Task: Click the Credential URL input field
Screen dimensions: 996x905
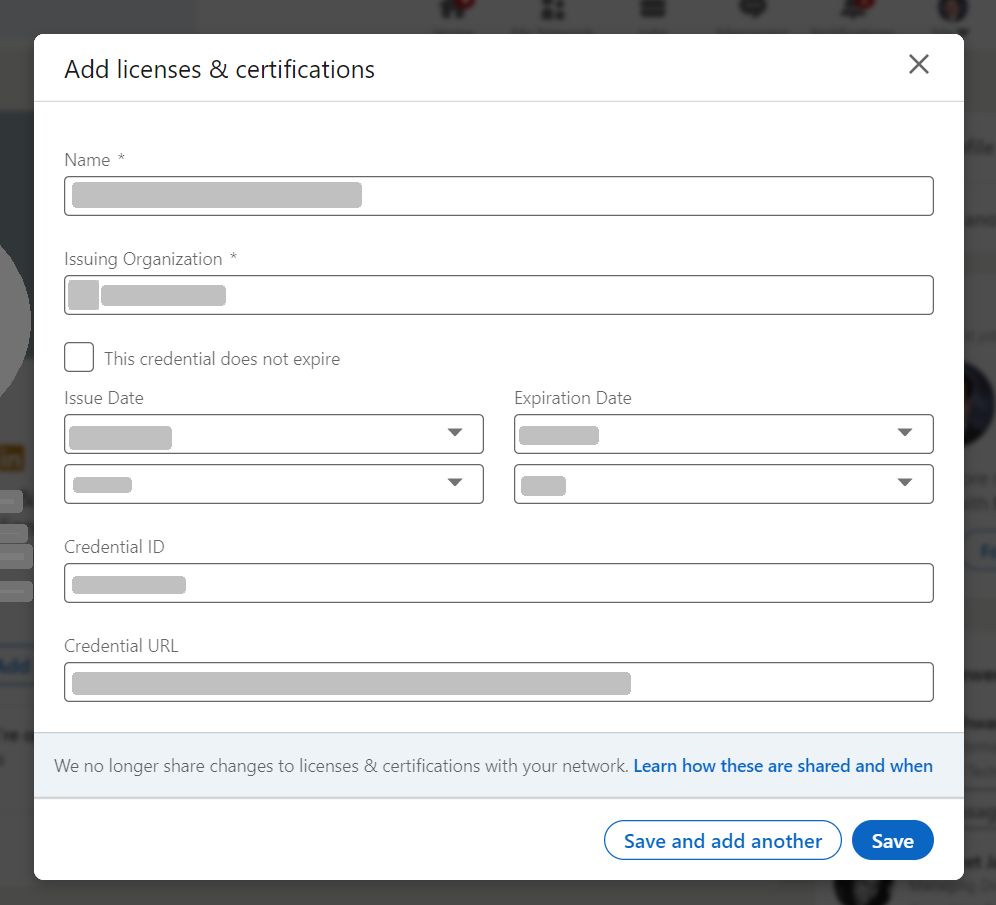Action: tap(499, 682)
